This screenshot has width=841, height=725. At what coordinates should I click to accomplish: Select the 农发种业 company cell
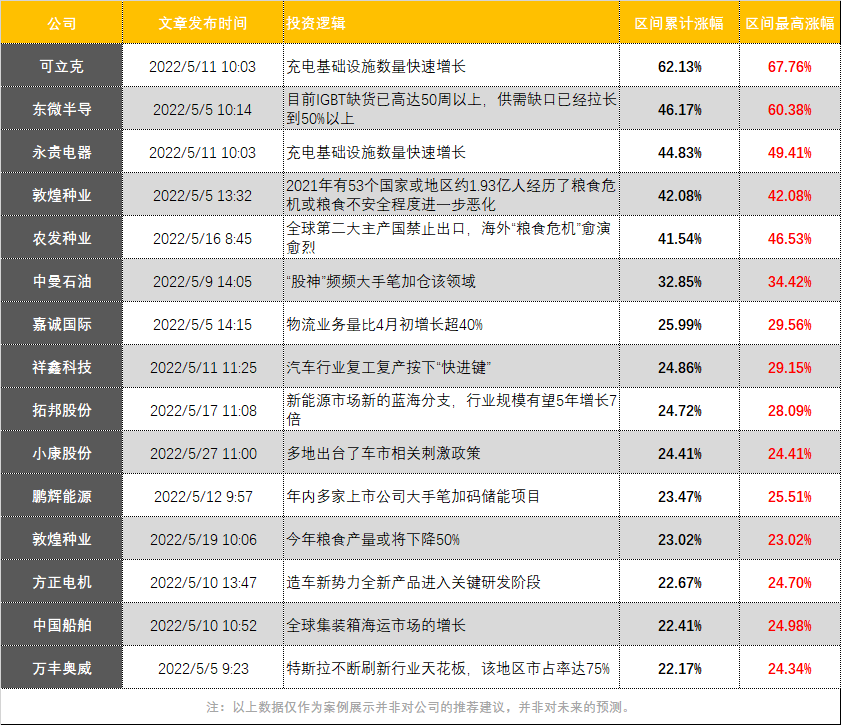coord(62,239)
